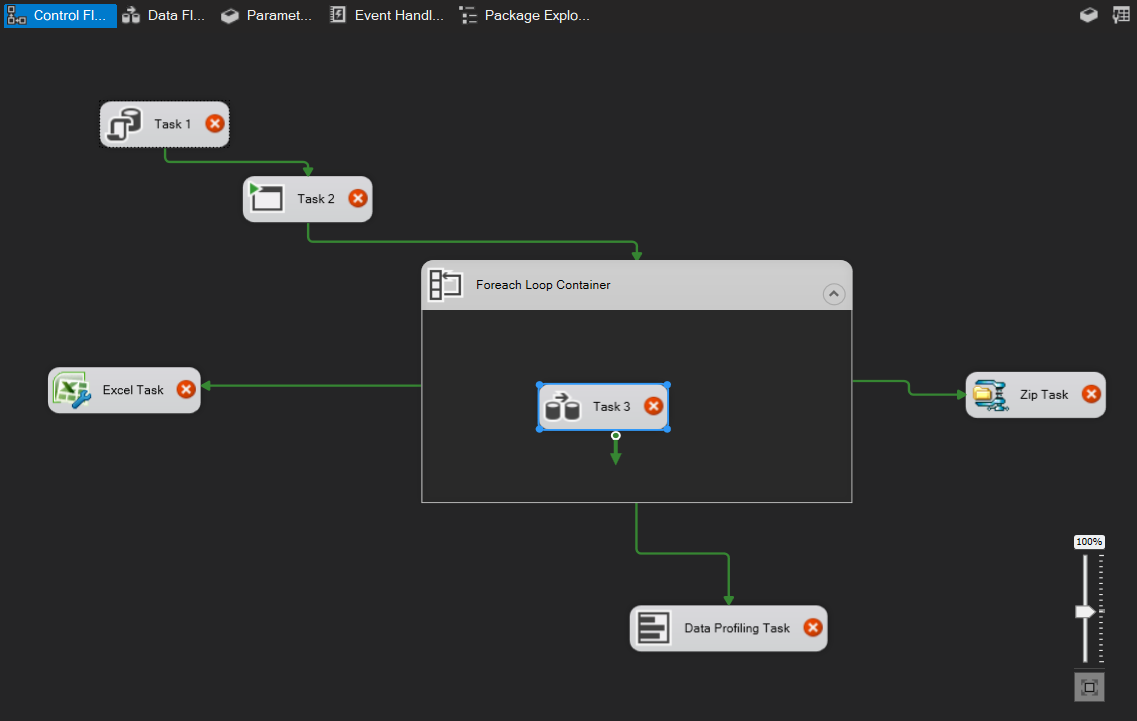Open the package deployment cube icon
This screenshot has width=1137, height=721.
(1089, 15)
